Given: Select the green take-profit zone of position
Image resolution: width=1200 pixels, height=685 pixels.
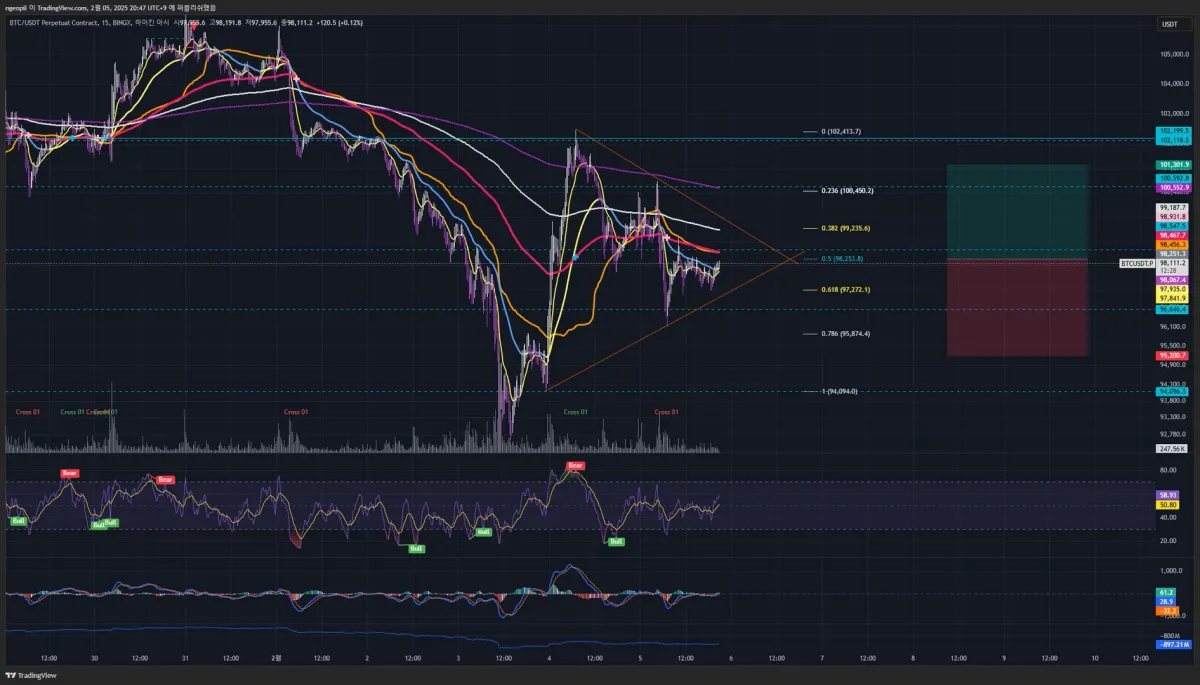Looking at the screenshot, I should pos(1017,213).
